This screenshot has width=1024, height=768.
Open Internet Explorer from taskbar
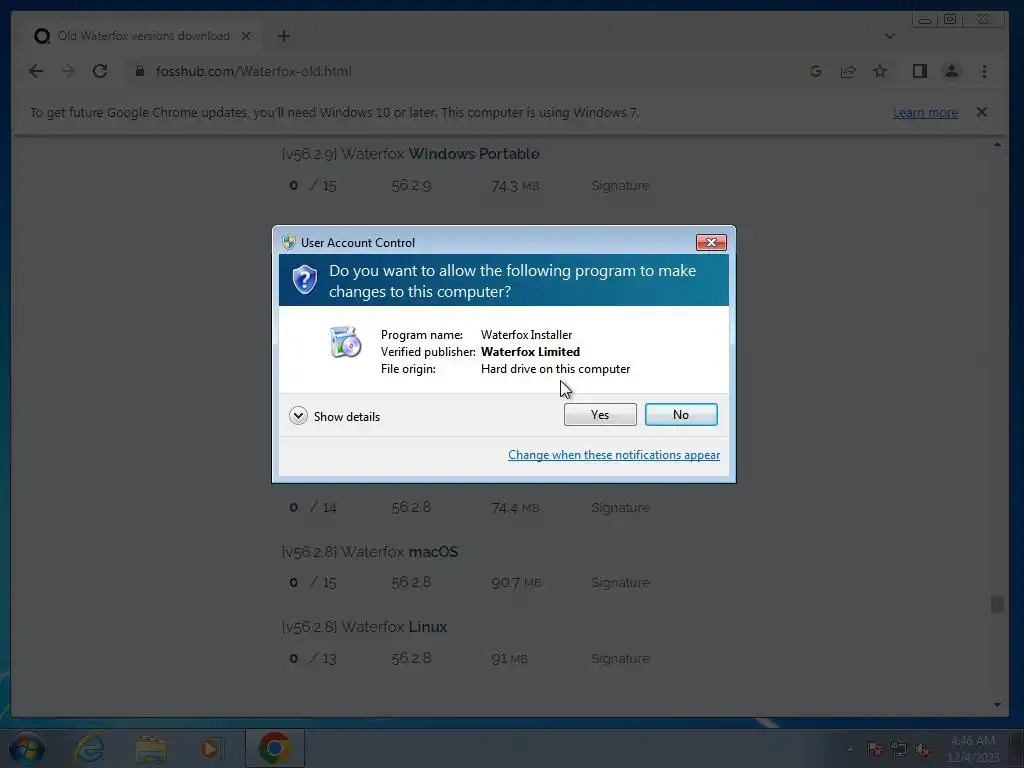pos(89,748)
